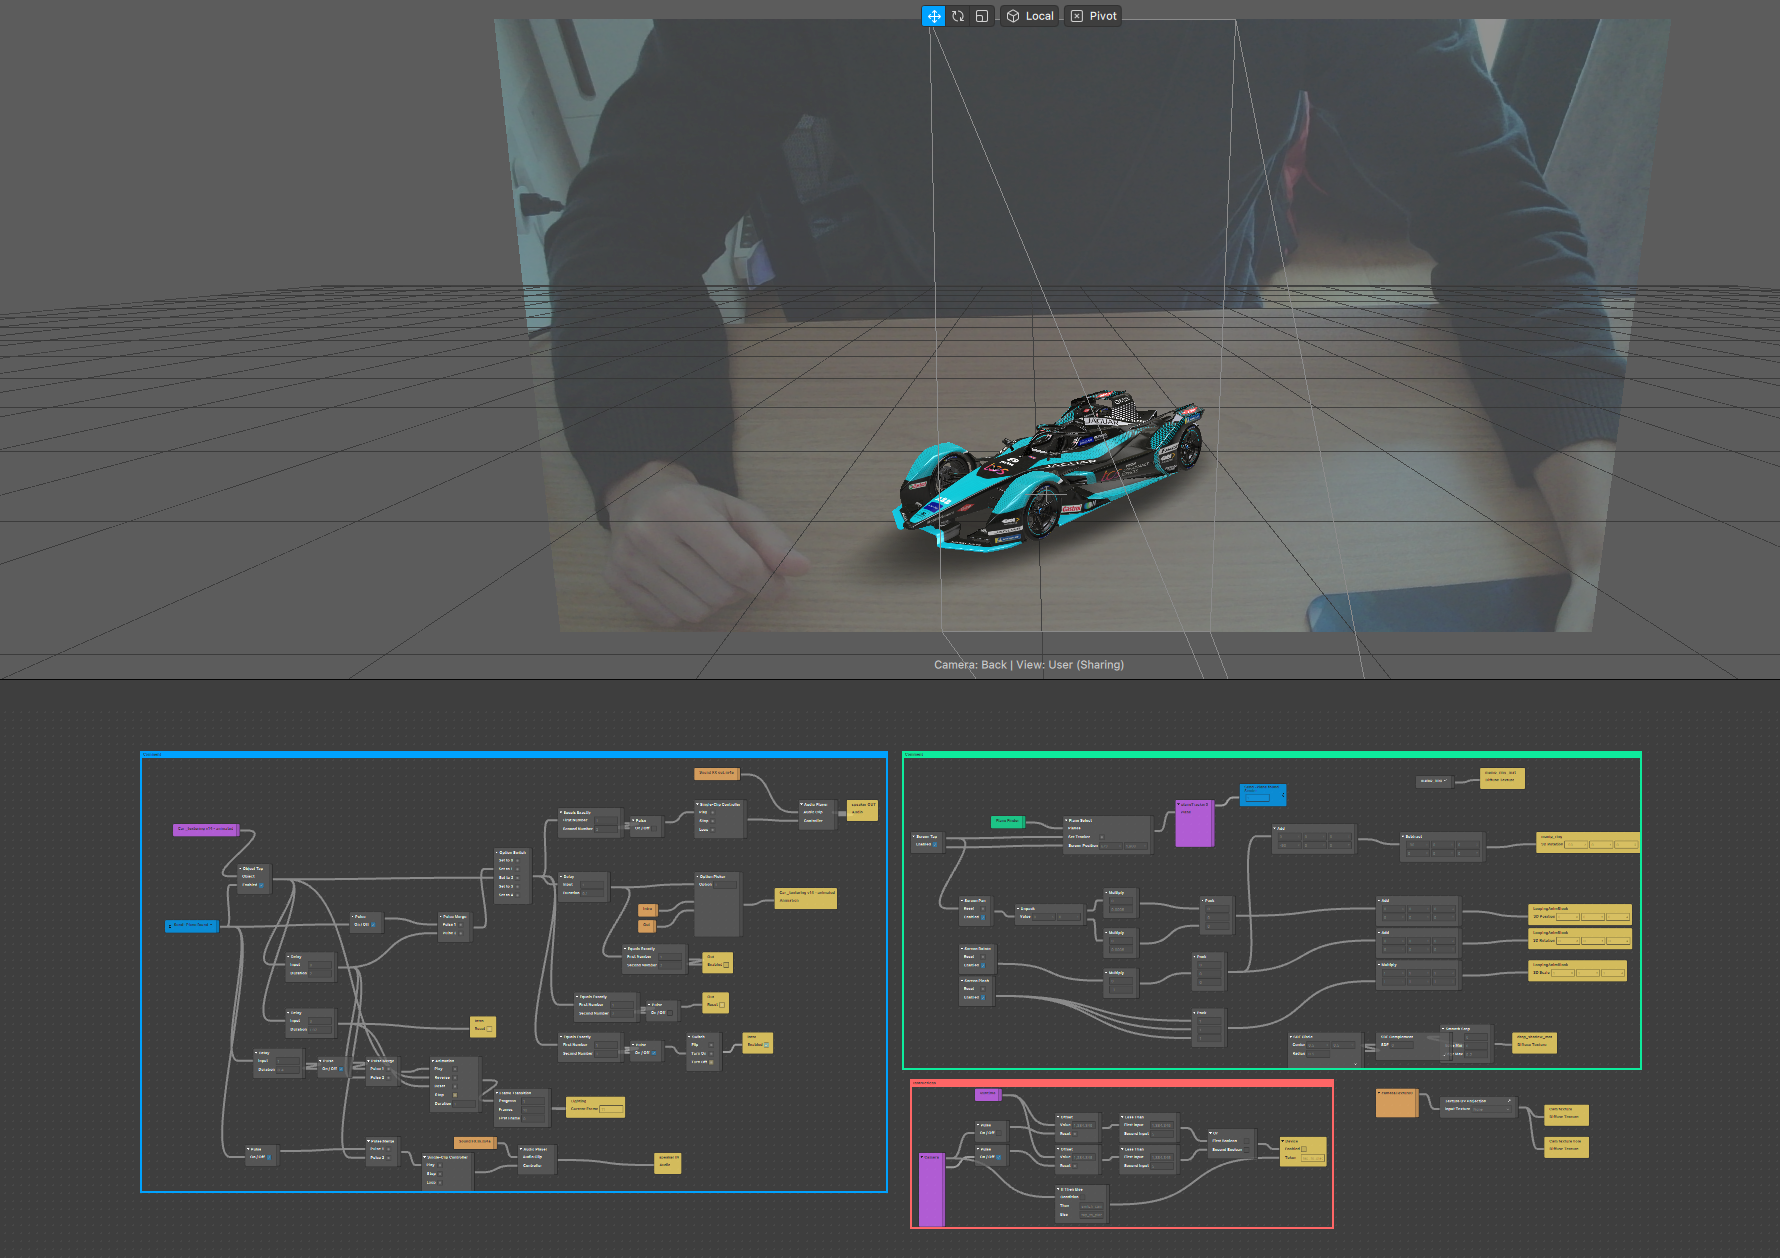Select the purple Car animation producer node

pyautogui.click(x=206, y=829)
